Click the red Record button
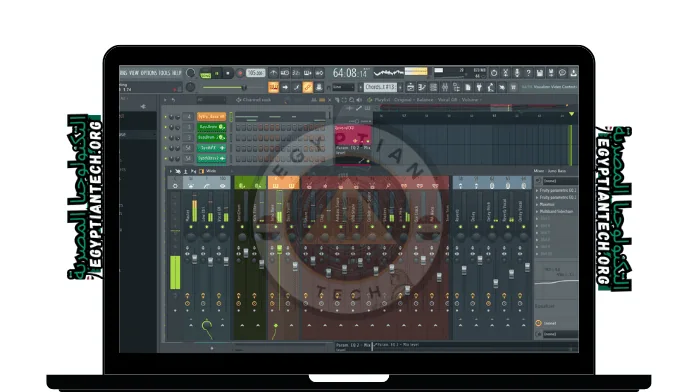Image resolution: width=698 pixels, height=392 pixels. (x=240, y=73)
